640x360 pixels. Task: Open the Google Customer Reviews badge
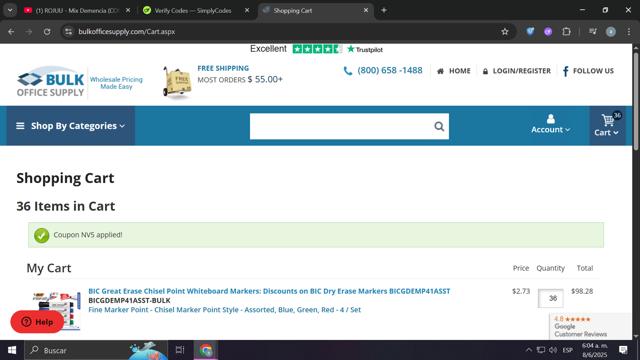[589, 326]
